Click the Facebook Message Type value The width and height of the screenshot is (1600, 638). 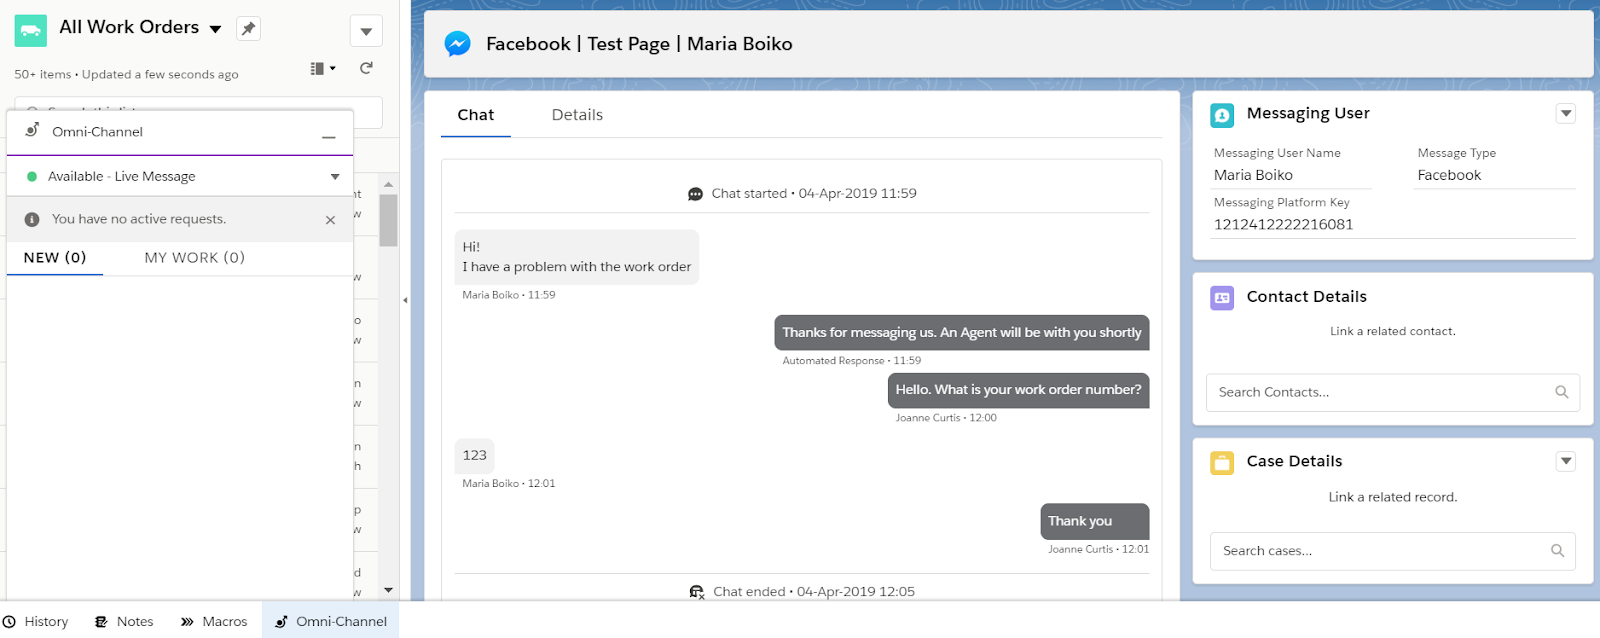(1449, 175)
